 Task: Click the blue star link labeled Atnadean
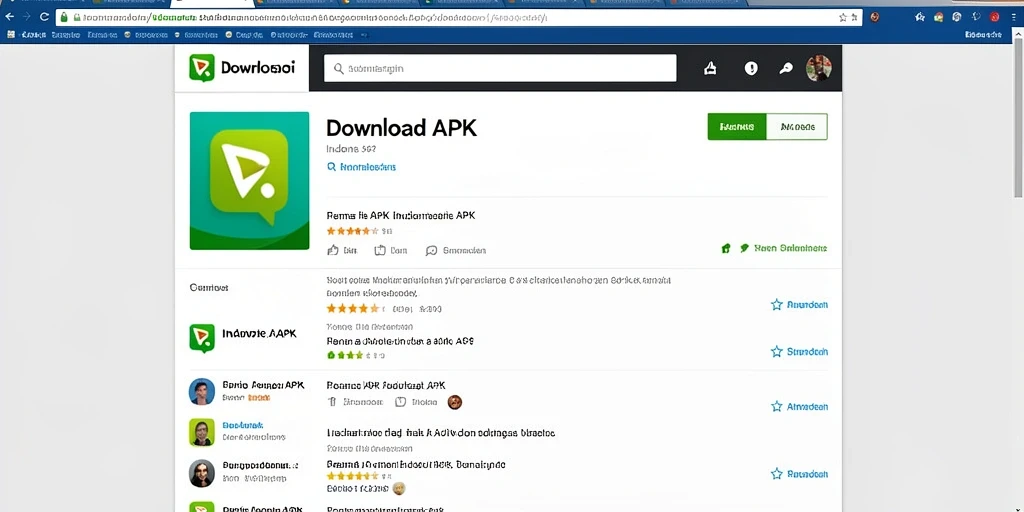coord(799,406)
